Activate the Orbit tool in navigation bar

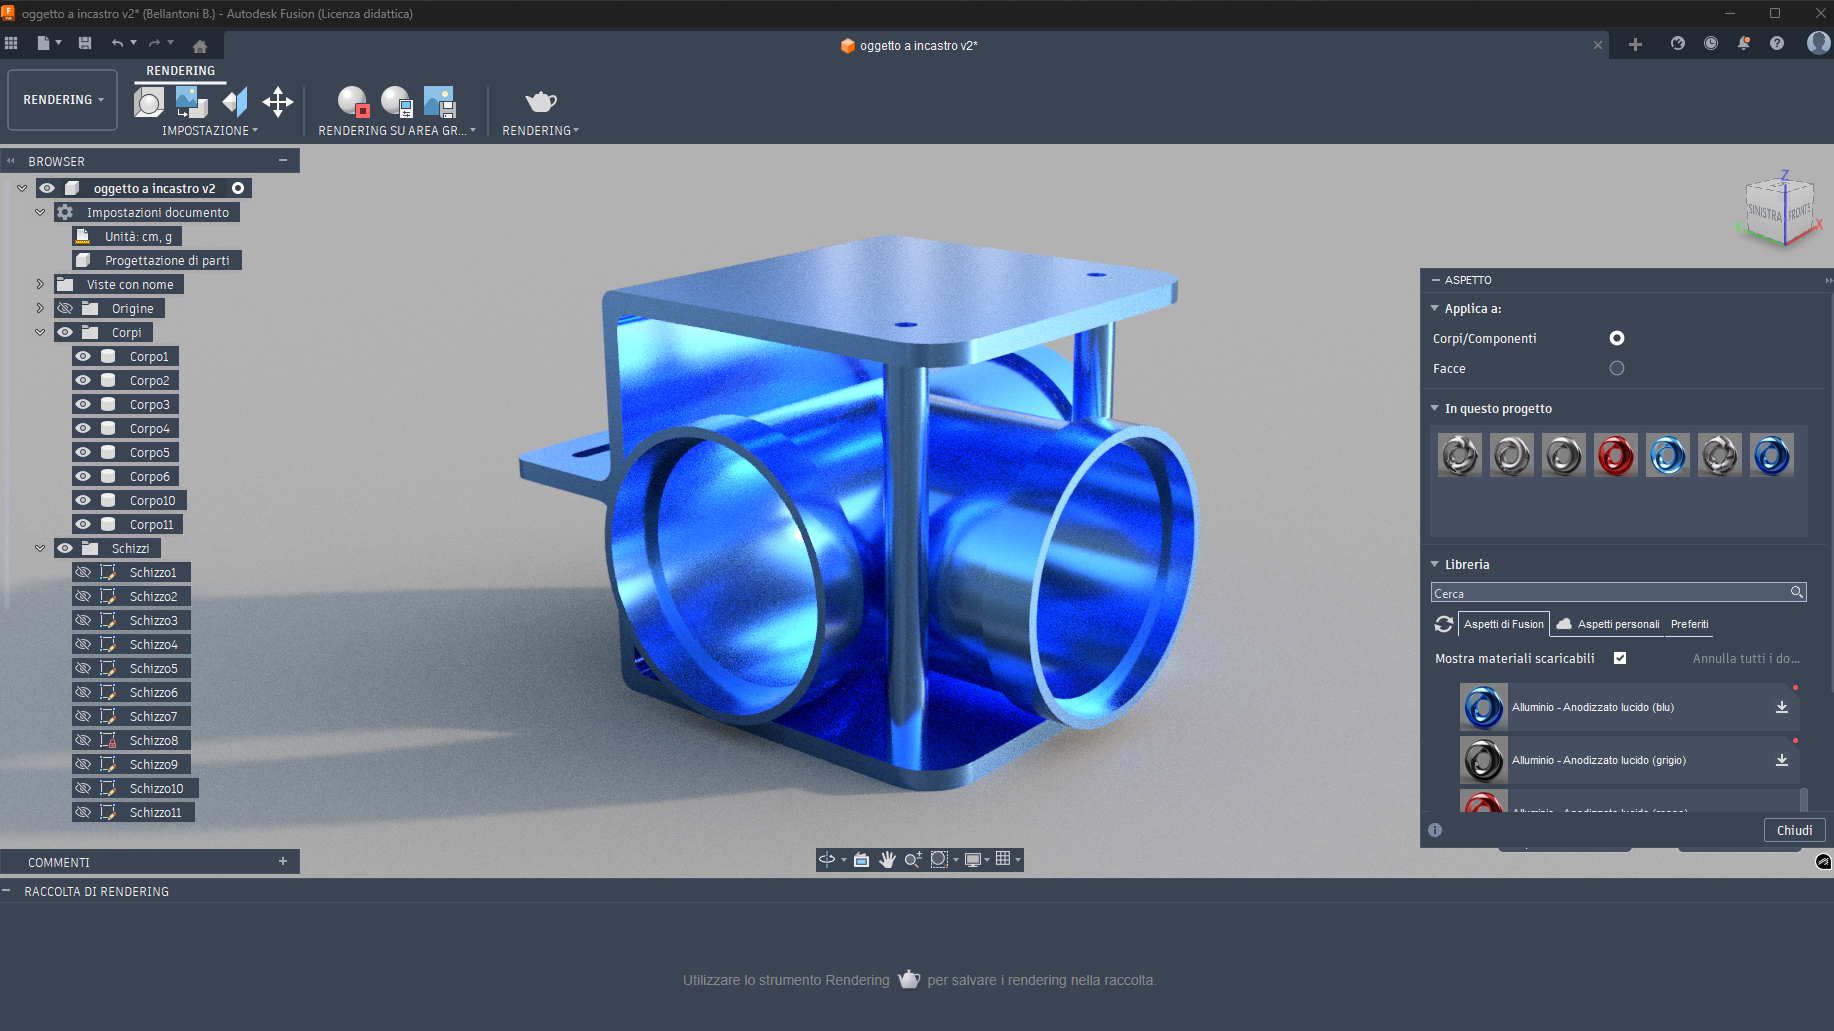(827, 859)
